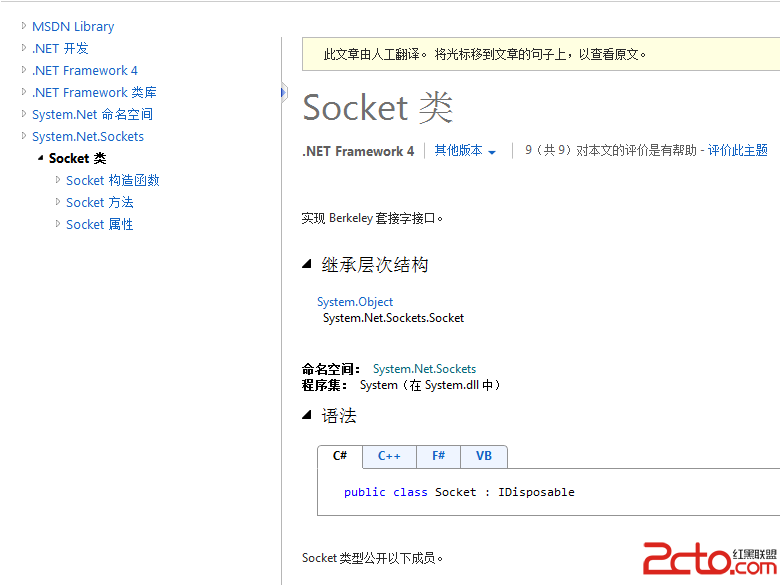Image resolution: width=780 pixels, height=585 pixels.
Task: Click the Socket 类 page heading
Action: 378,108
